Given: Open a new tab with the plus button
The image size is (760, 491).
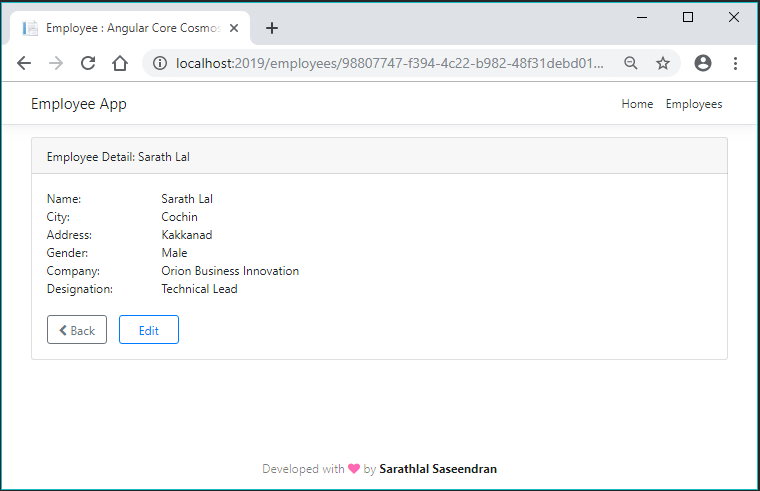Looking at the screenshot, I should pyautogui.click(x=272, y=28).
